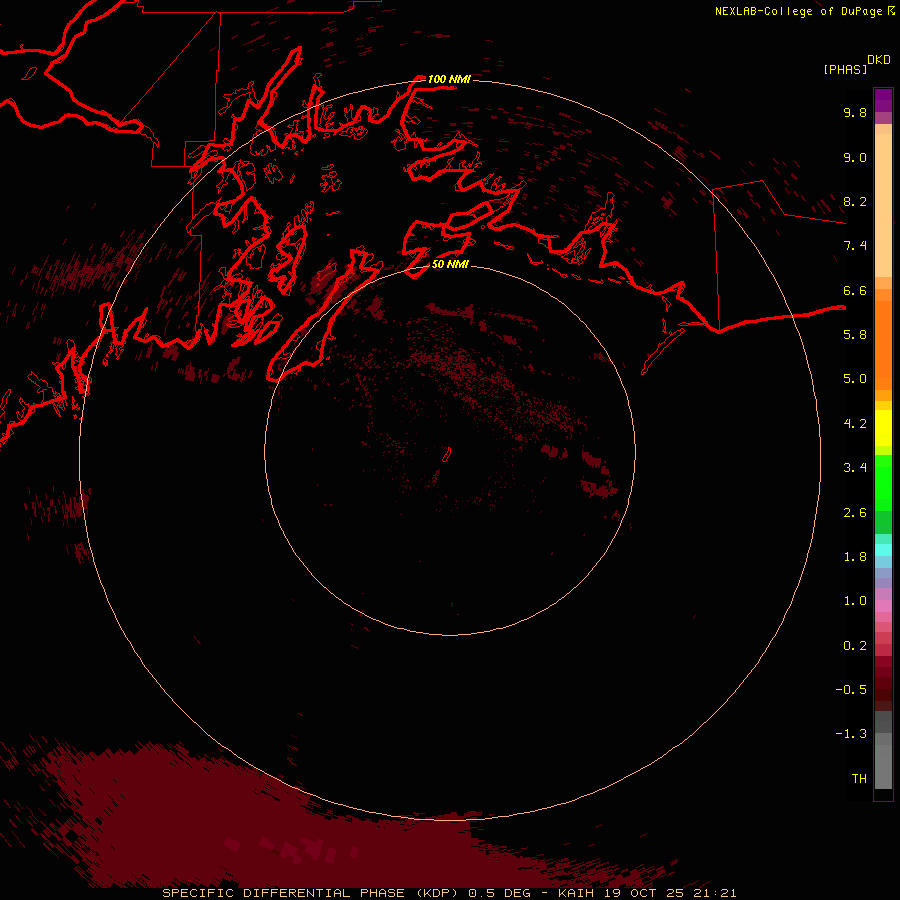The height and width of the screenshot is (900, 900).
Task: Click the 1.8 color scale value
Action: [x=855, y=557]
